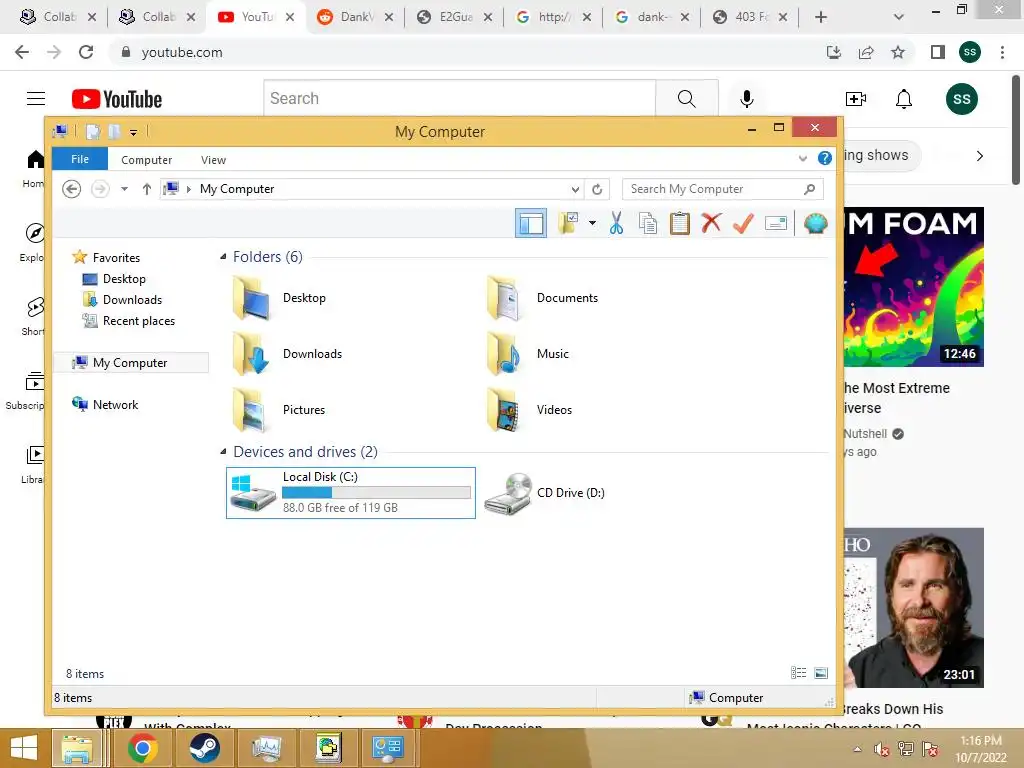Open the Windows Start button

(x=24, y=748)
